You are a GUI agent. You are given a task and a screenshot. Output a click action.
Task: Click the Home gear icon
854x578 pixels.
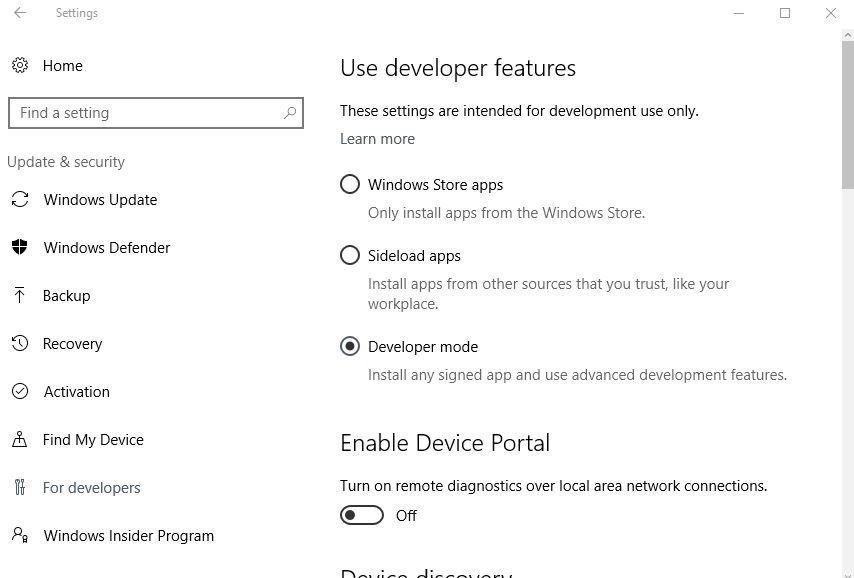click(20, 65)
